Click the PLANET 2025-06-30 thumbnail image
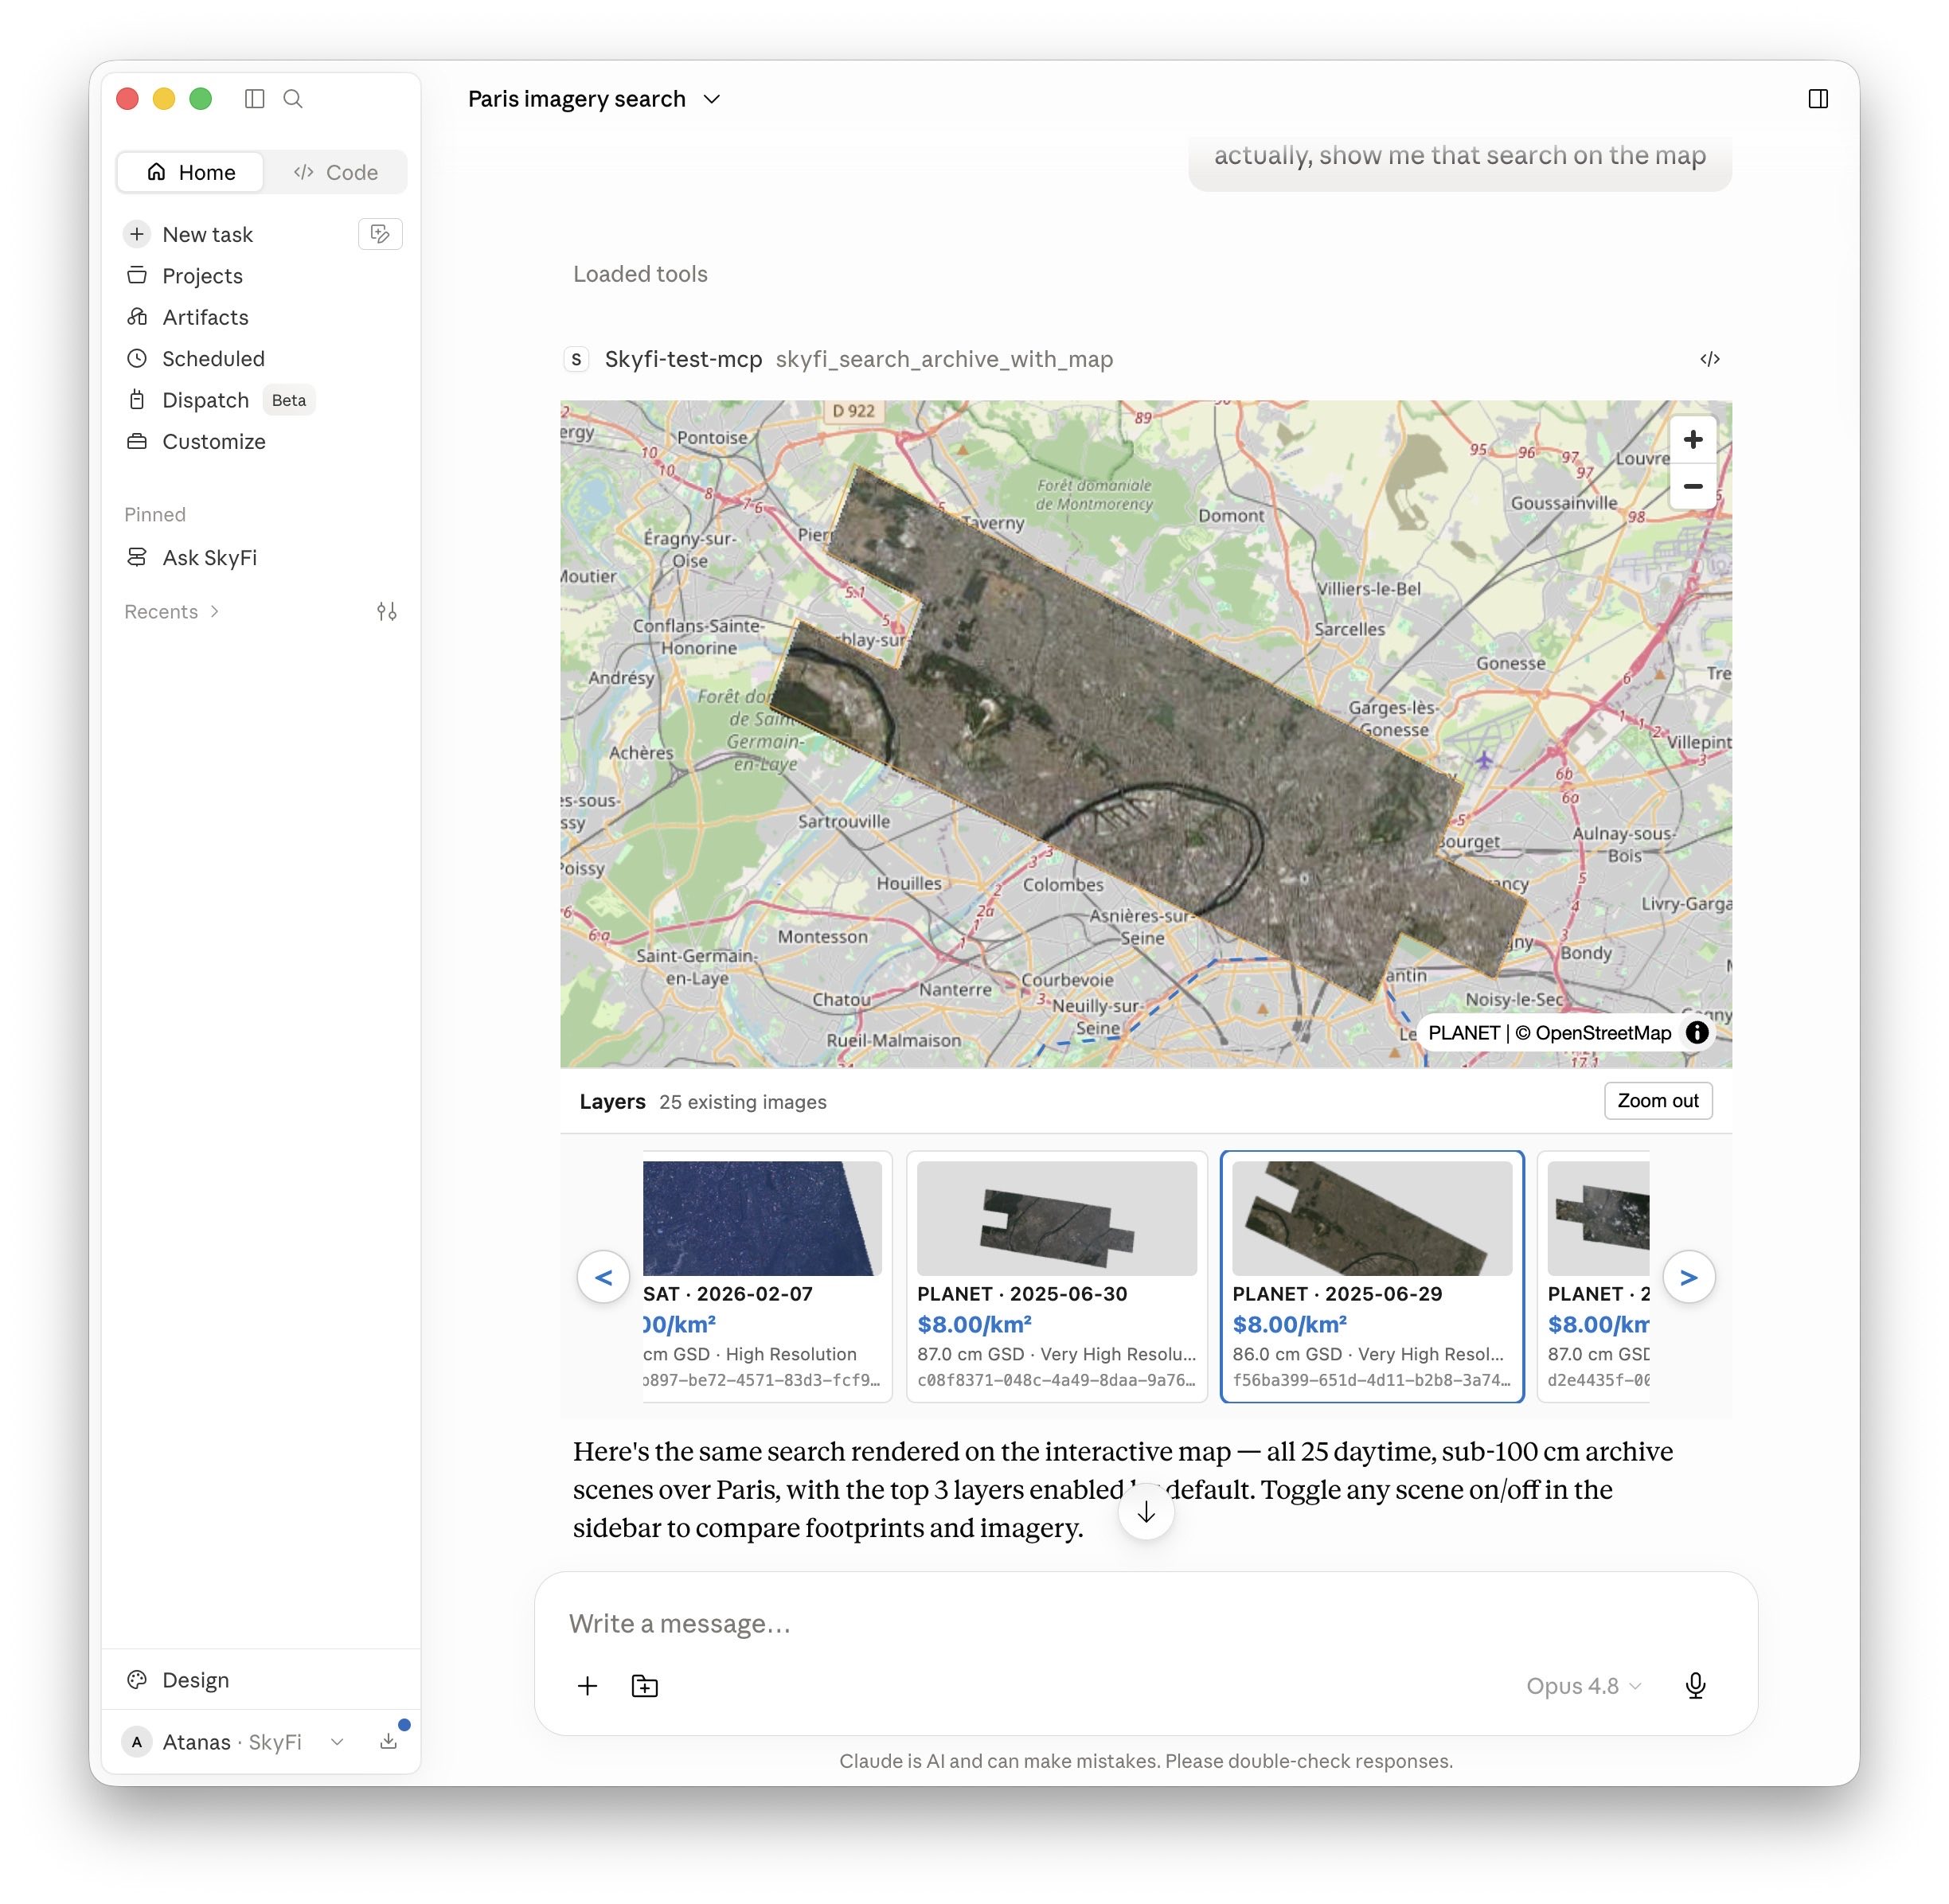The height and width of the screenshot is (1904, 1949). pyautogui.click(x=1056, y=1217)
